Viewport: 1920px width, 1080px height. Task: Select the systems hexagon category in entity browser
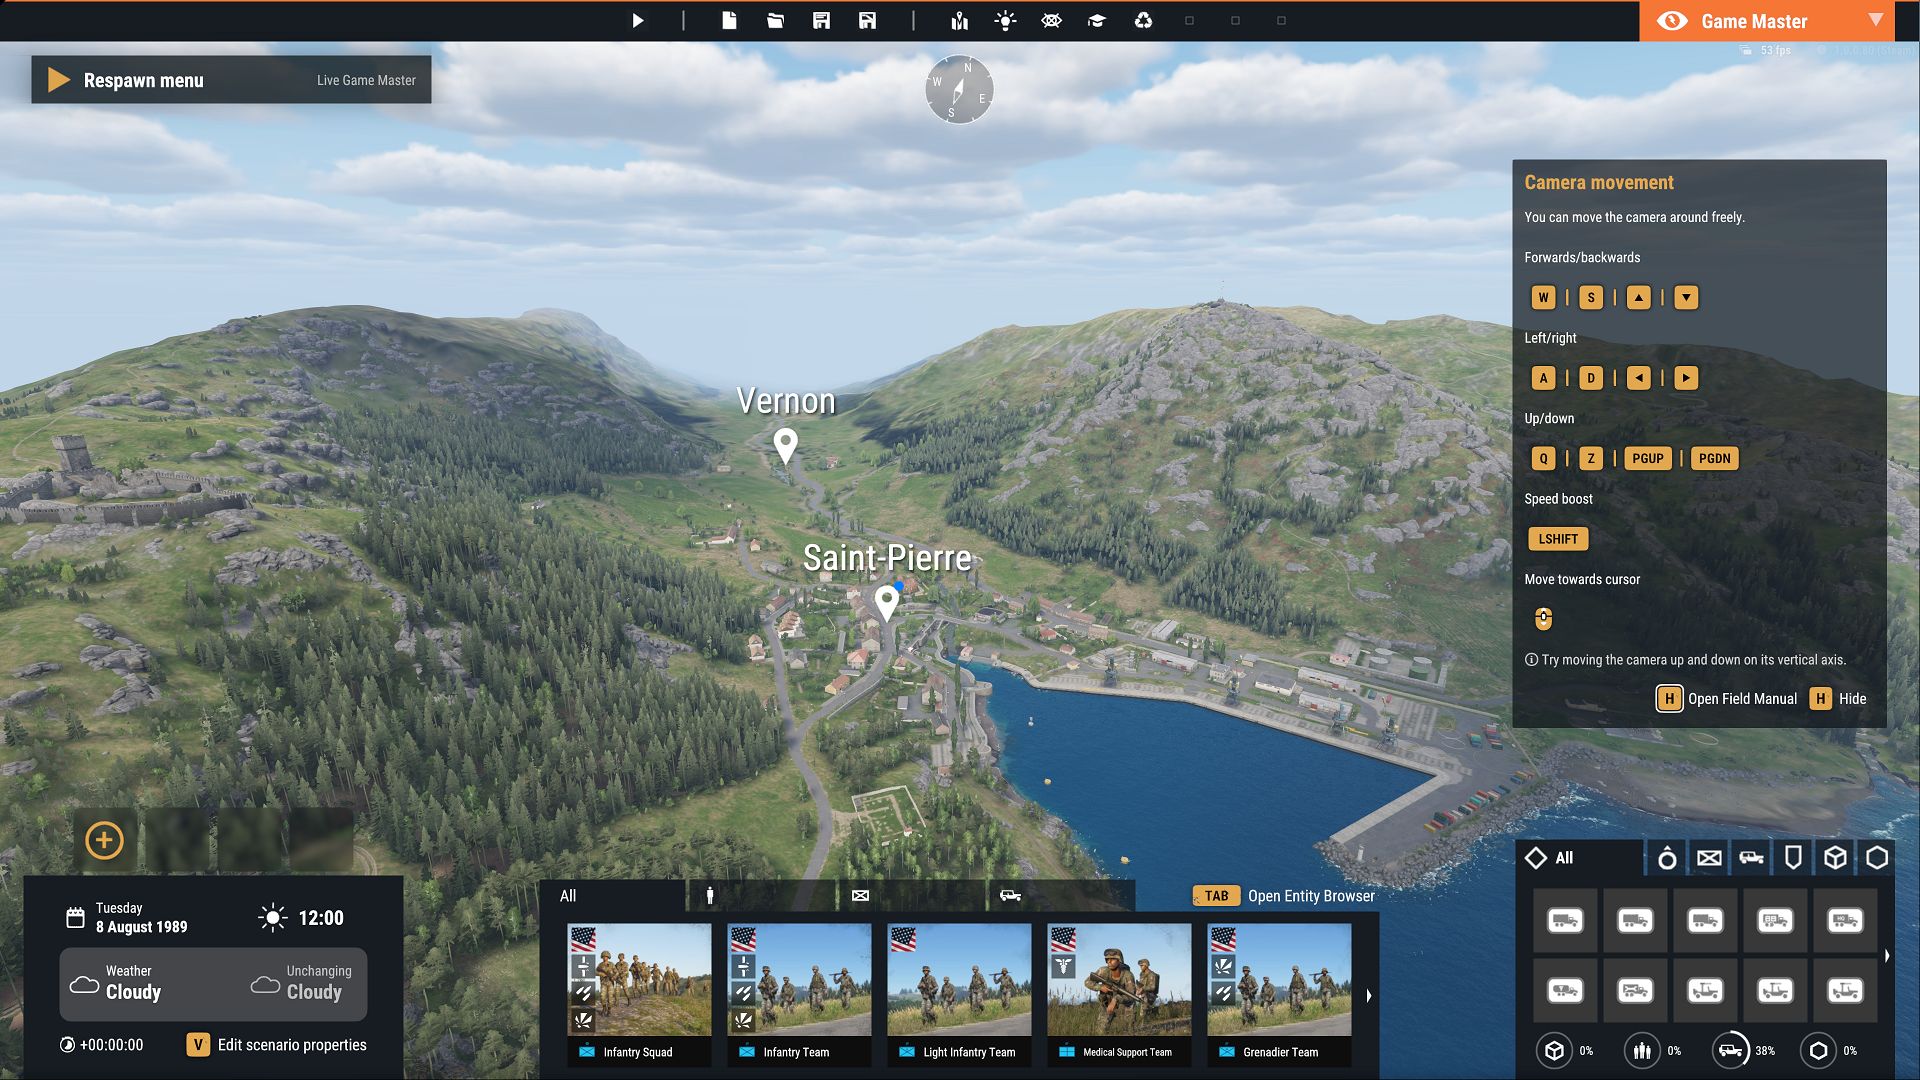coord(1877,857)
